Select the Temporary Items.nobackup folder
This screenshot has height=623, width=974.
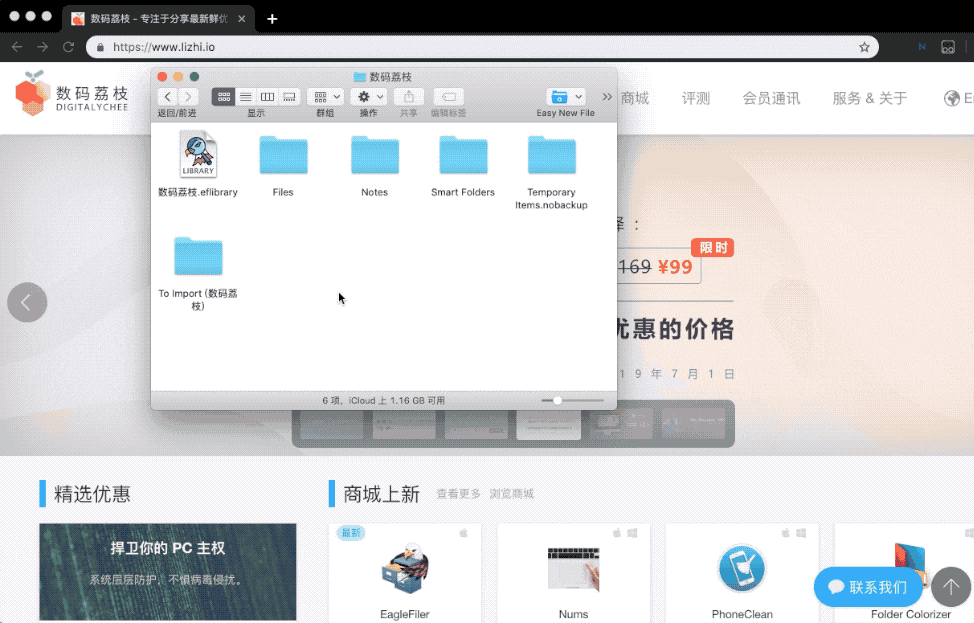click(551, 172)
